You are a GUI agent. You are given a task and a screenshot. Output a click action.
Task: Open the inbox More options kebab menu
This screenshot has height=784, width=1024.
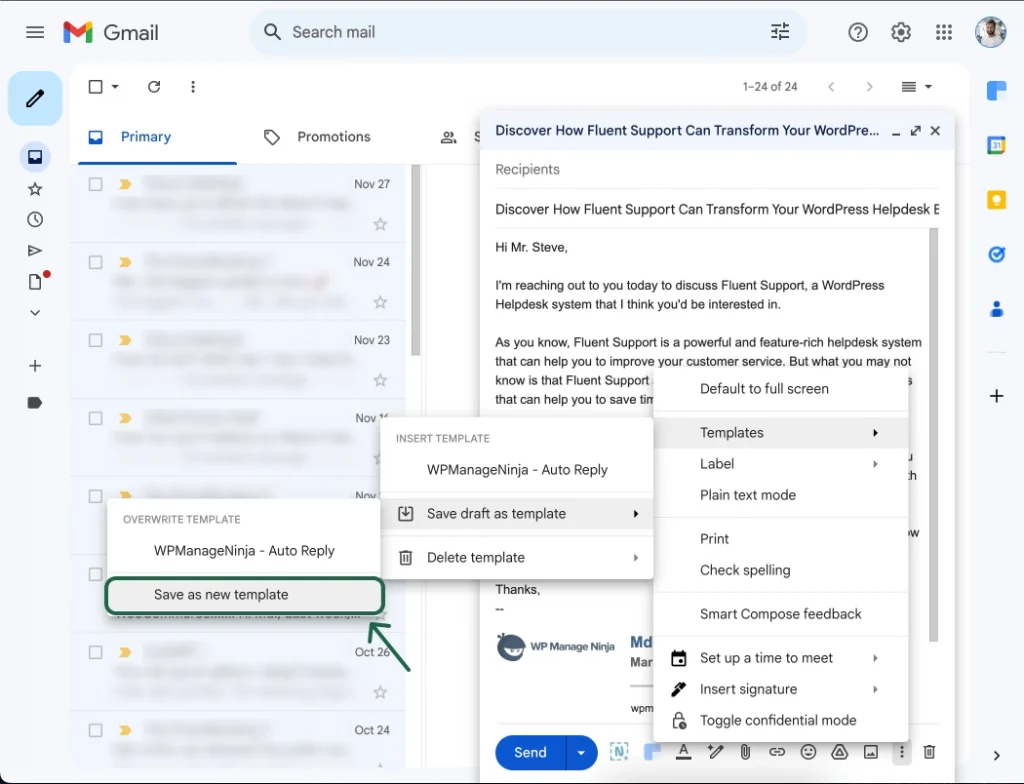tap(193, 87)
